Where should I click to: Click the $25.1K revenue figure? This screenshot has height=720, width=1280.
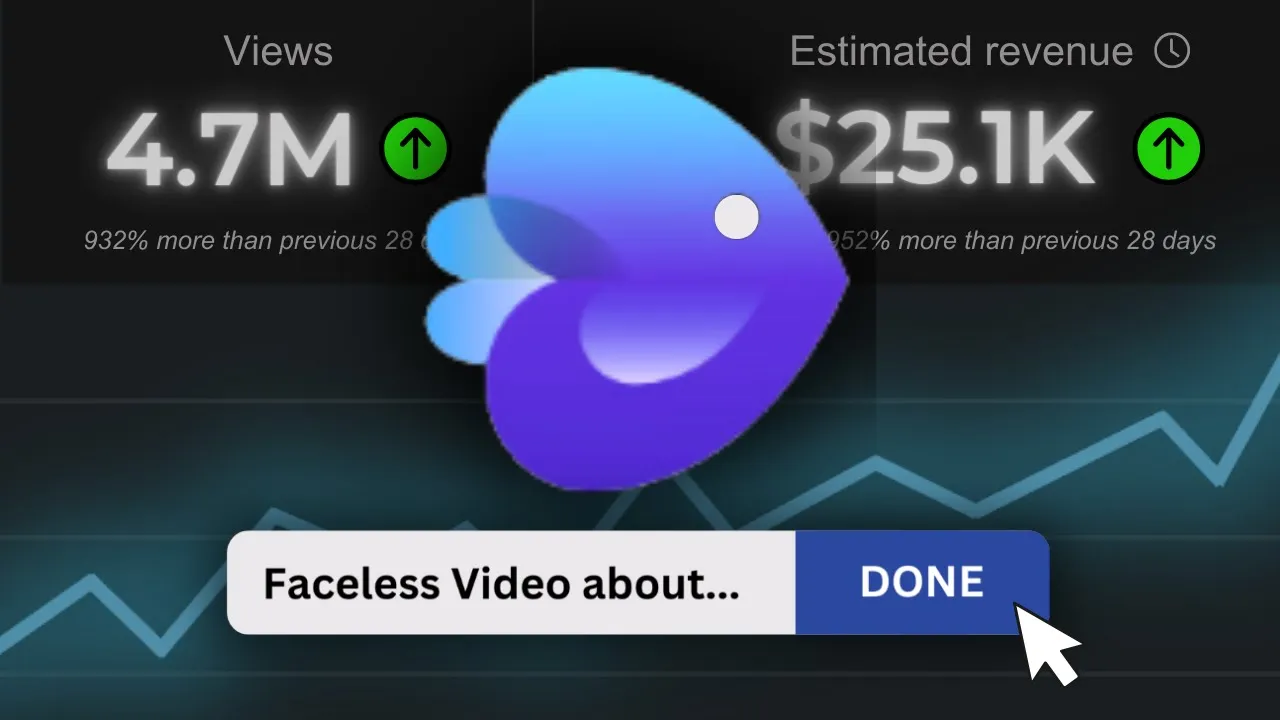point(933,152)
